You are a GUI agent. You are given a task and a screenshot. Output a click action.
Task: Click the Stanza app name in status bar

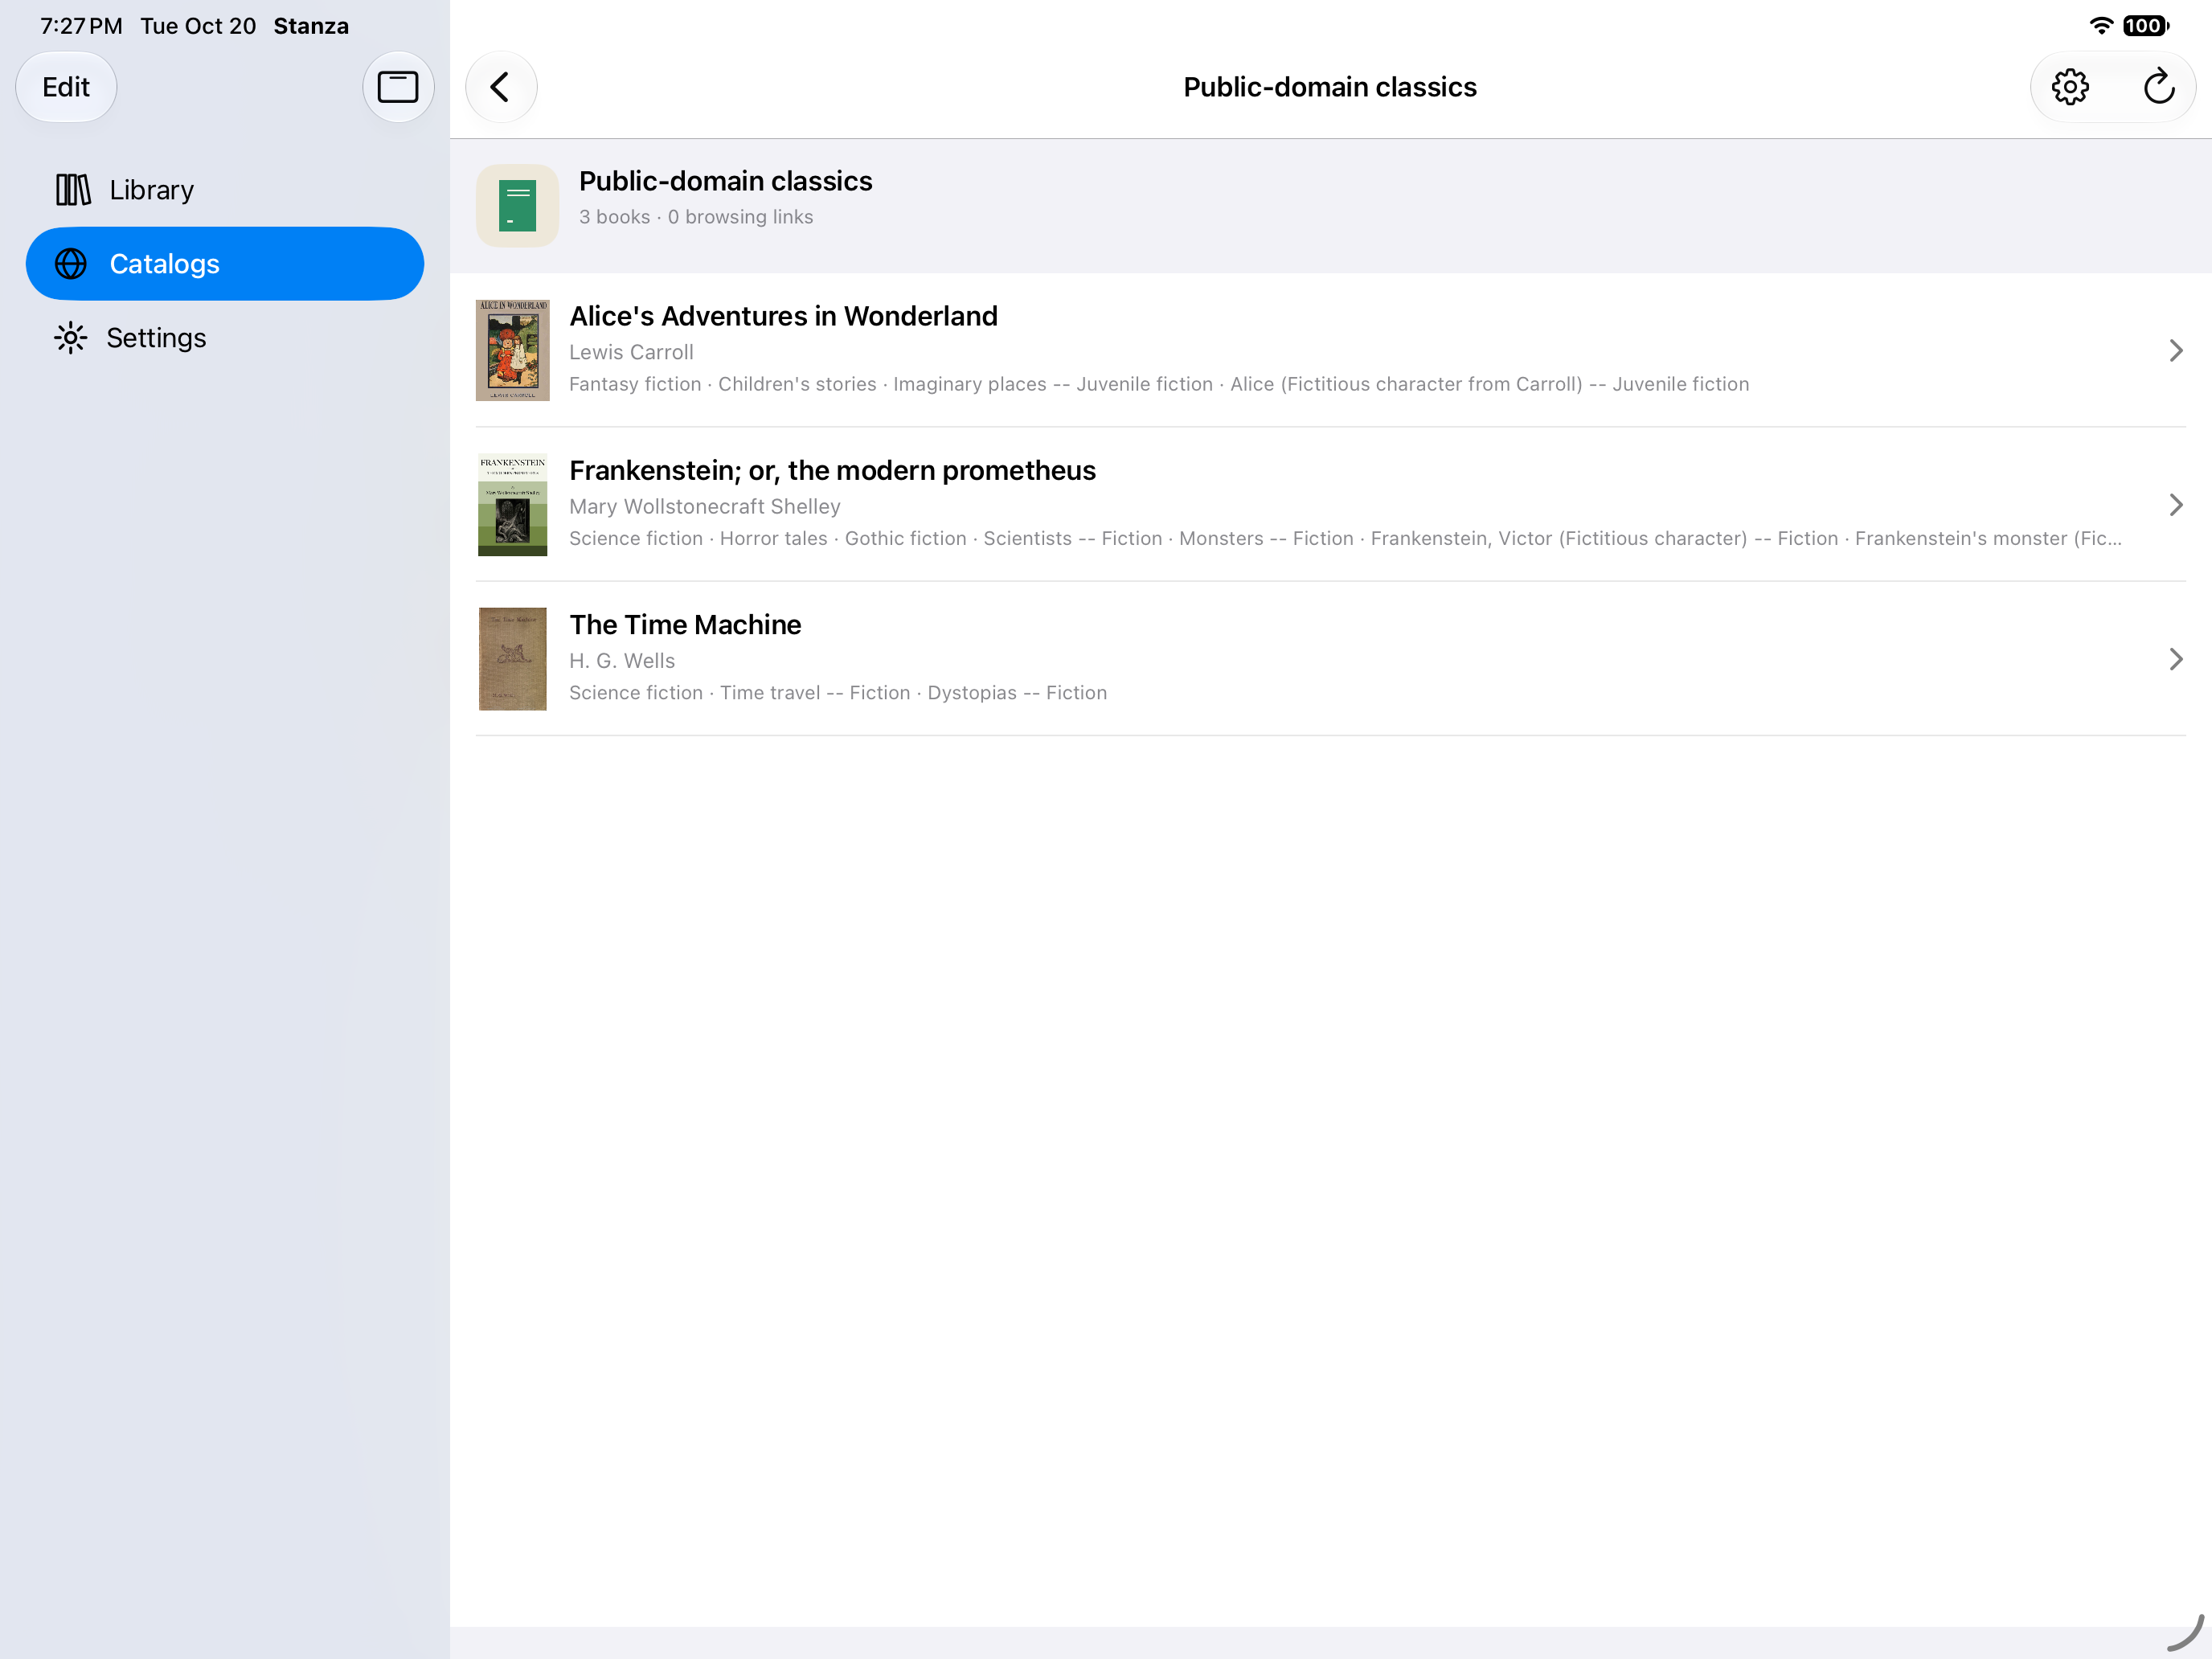(x=311, y=26)
